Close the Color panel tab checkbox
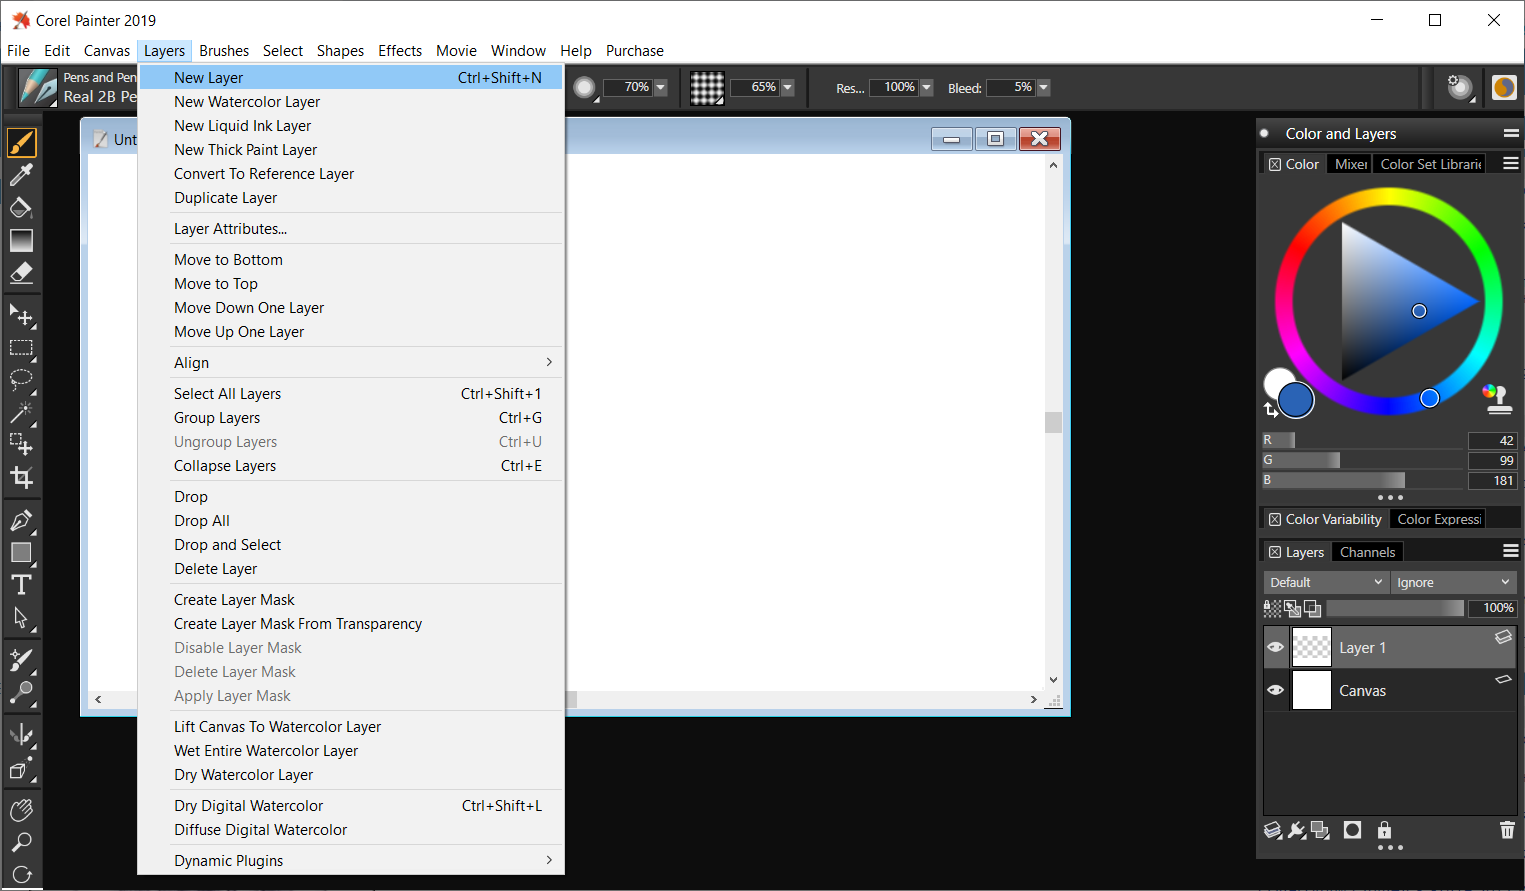This screenshot has height=891, width=1525. (1275, 164)
